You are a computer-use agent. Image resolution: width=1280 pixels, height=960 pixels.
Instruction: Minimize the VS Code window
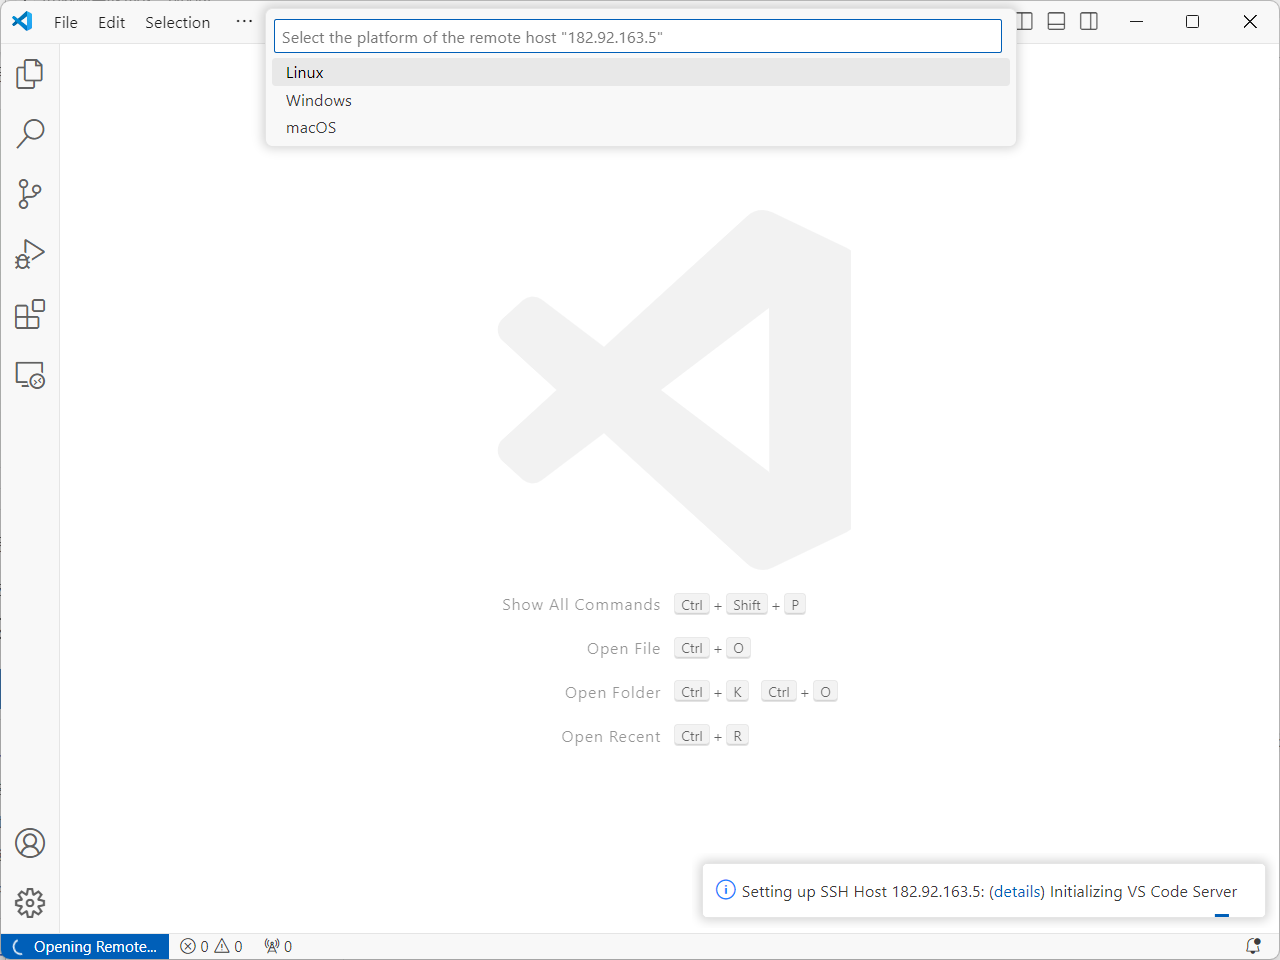click(1136, 21)
